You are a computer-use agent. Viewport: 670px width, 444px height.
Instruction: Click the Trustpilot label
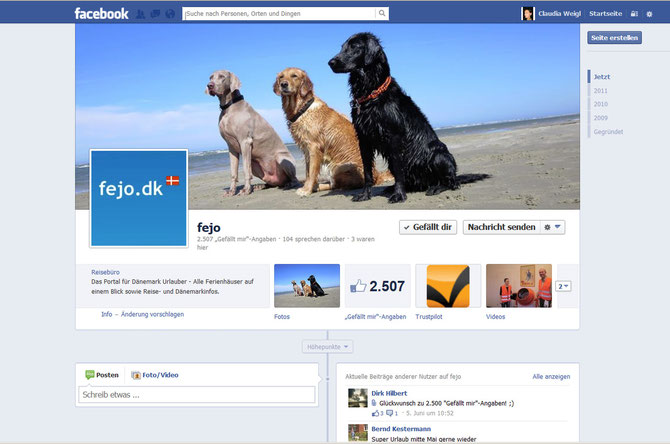429,317
